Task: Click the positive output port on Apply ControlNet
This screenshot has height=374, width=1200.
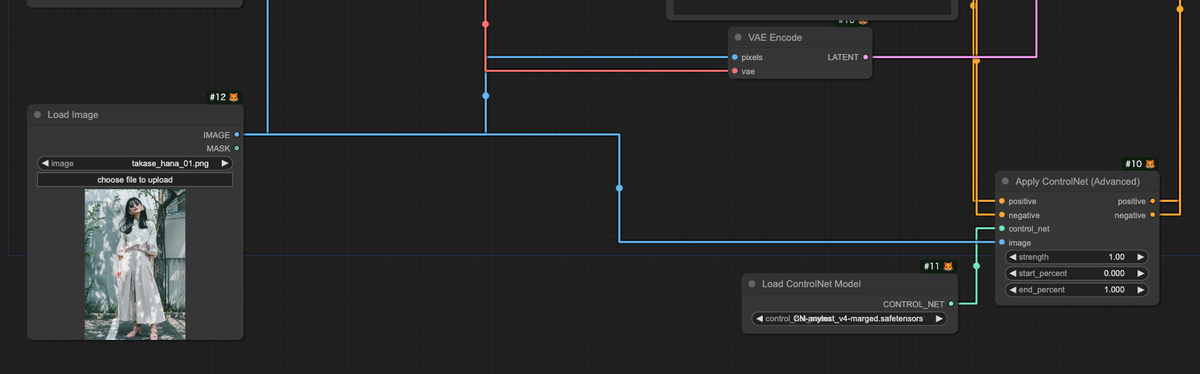Action: point(1154,201)
